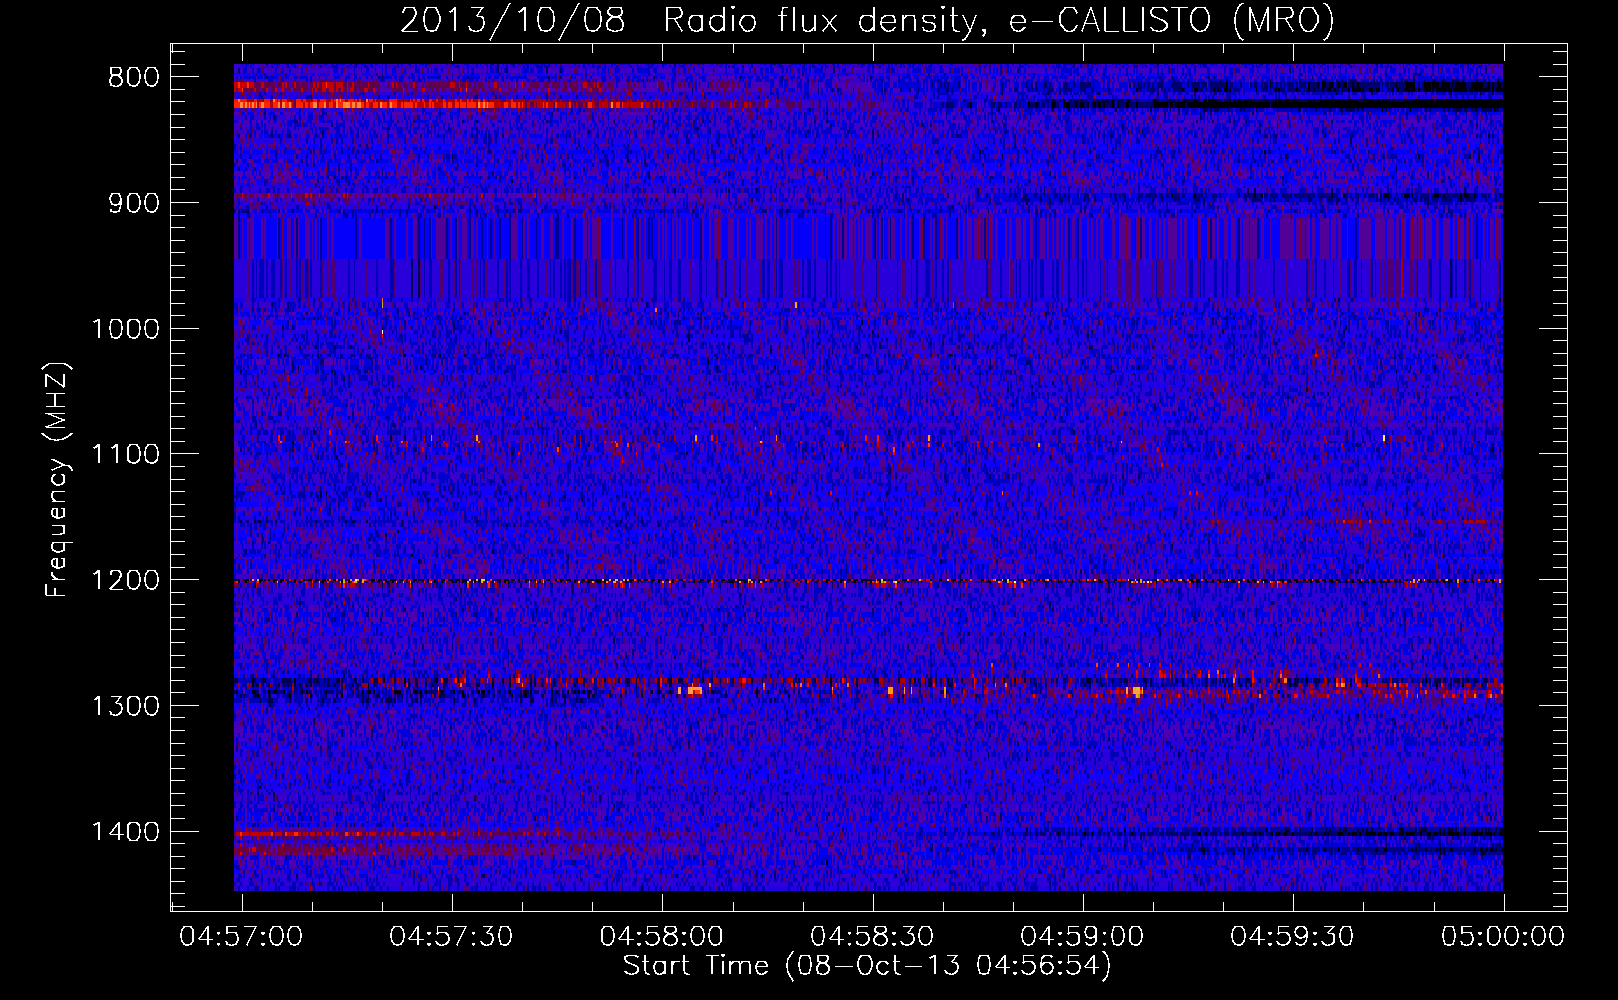Click the red emission band near 1285 MHz
The width and height of the screenshot is (1618, 1000).
coord(868,685)
